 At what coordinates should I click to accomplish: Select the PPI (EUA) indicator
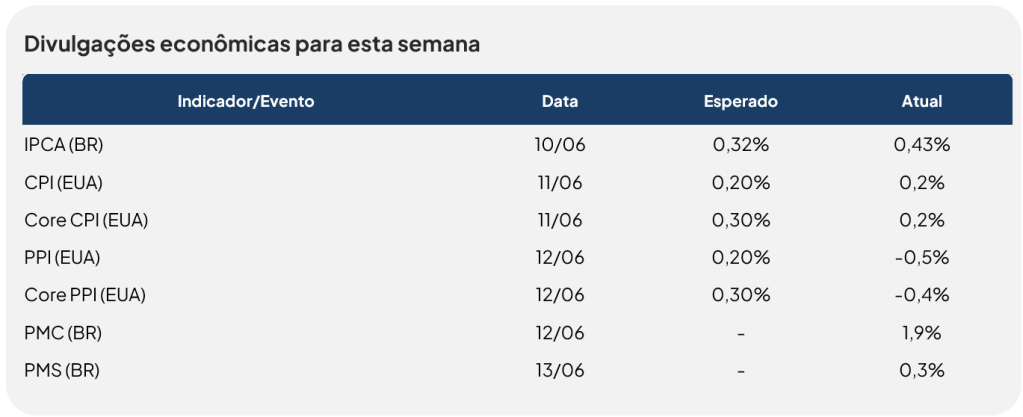(x=63, y=258)
